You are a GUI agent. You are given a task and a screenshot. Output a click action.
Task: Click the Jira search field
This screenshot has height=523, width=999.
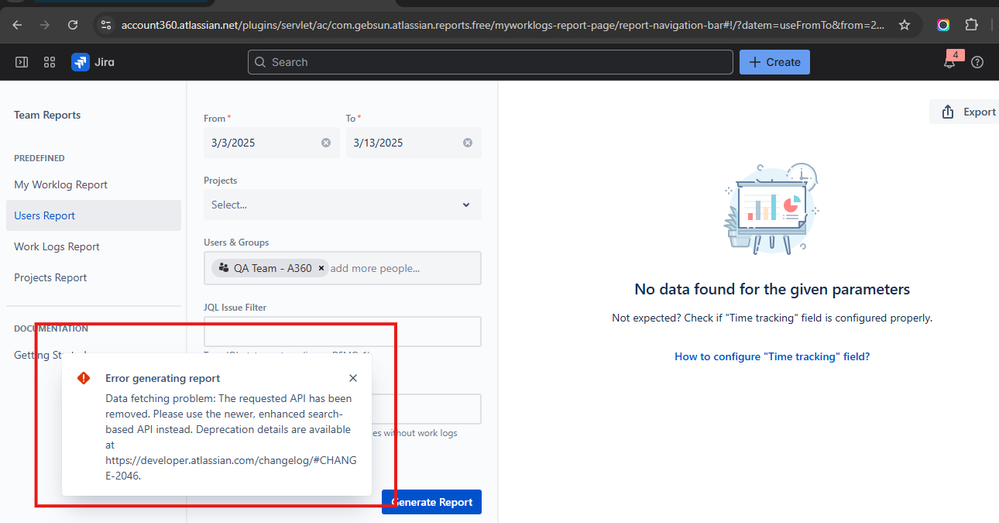coord(491,62)
